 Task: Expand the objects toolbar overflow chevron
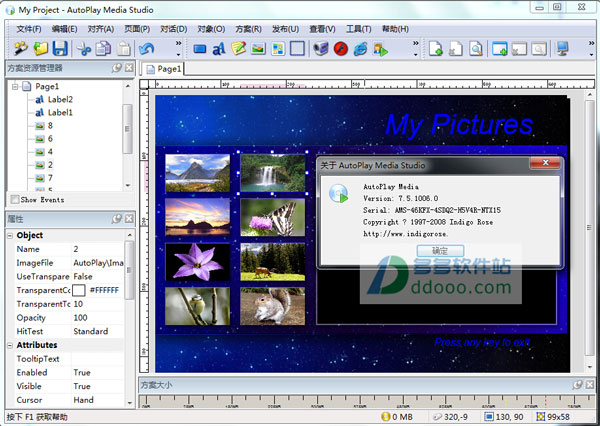pos(416,48)
